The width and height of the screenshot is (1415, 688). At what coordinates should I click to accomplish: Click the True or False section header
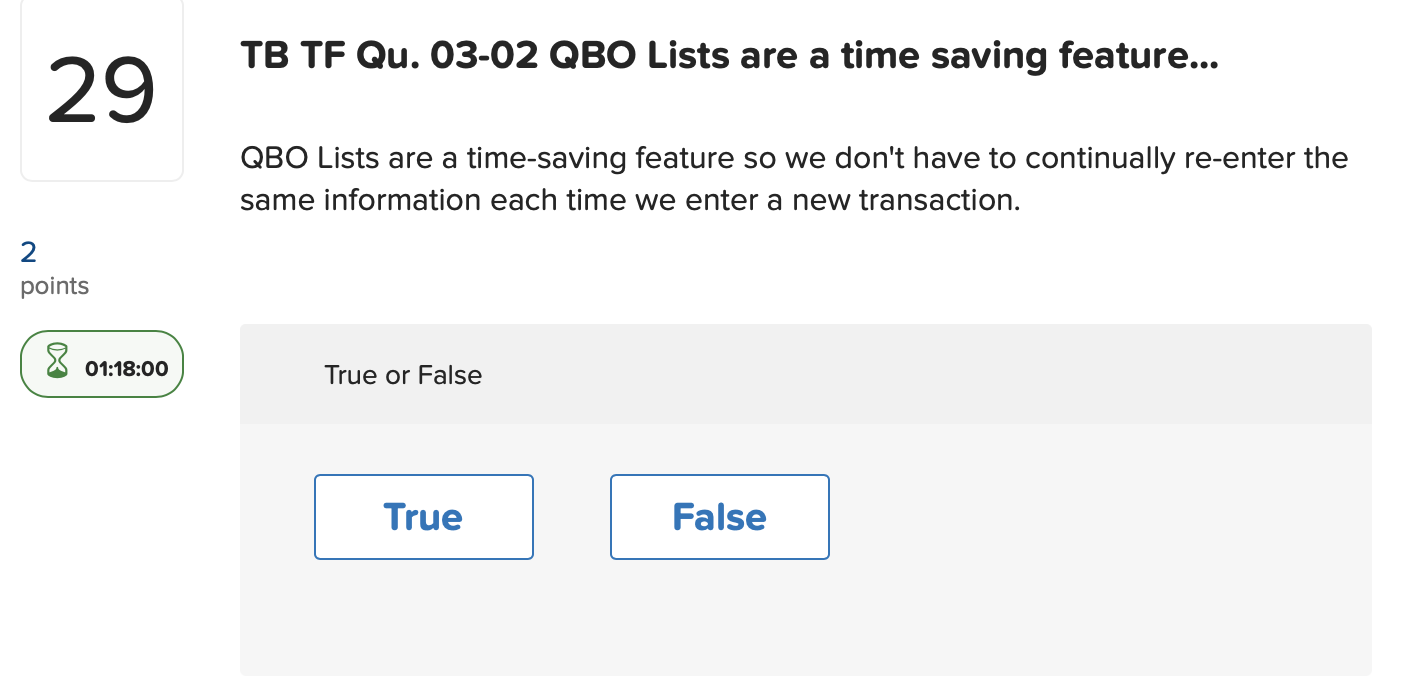[x=402, y=375]
